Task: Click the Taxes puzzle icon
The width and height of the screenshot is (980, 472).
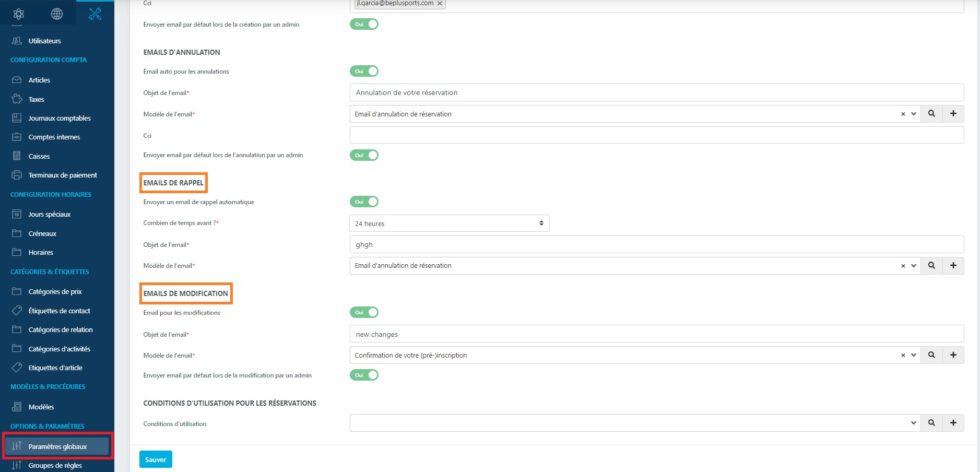Action: tap(16, 99)
